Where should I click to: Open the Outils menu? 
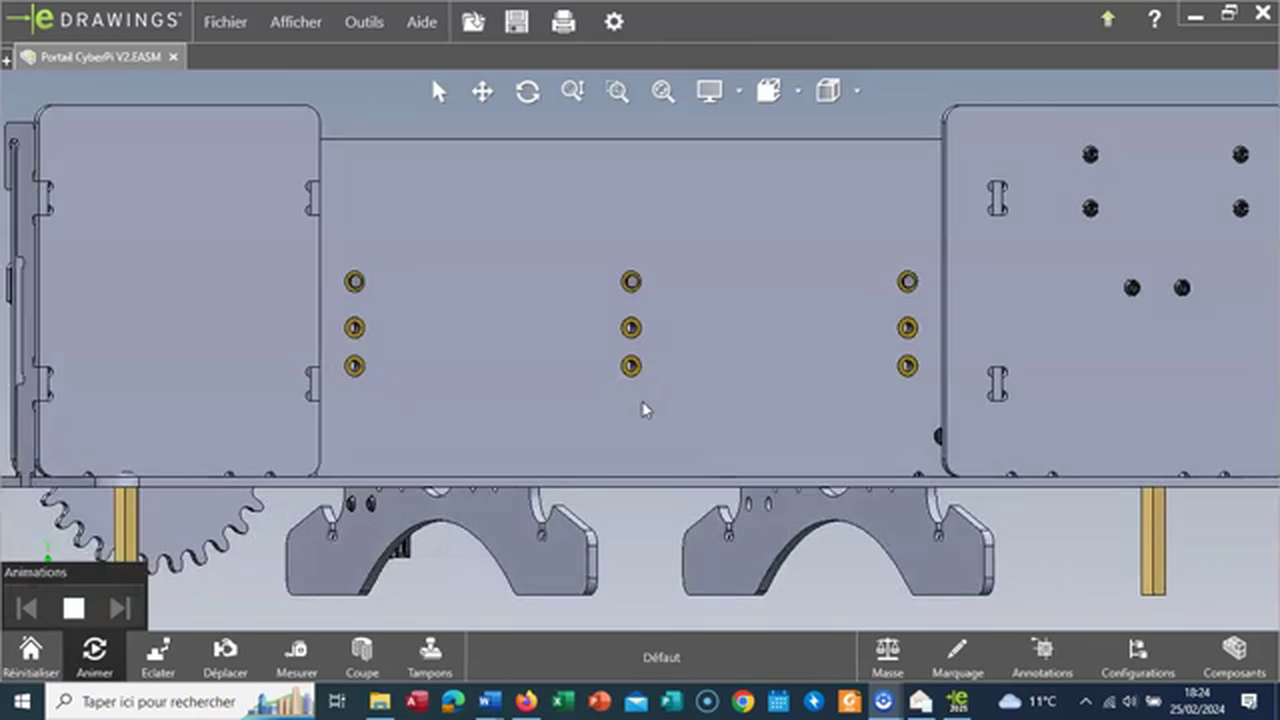(x=364, y=22)
